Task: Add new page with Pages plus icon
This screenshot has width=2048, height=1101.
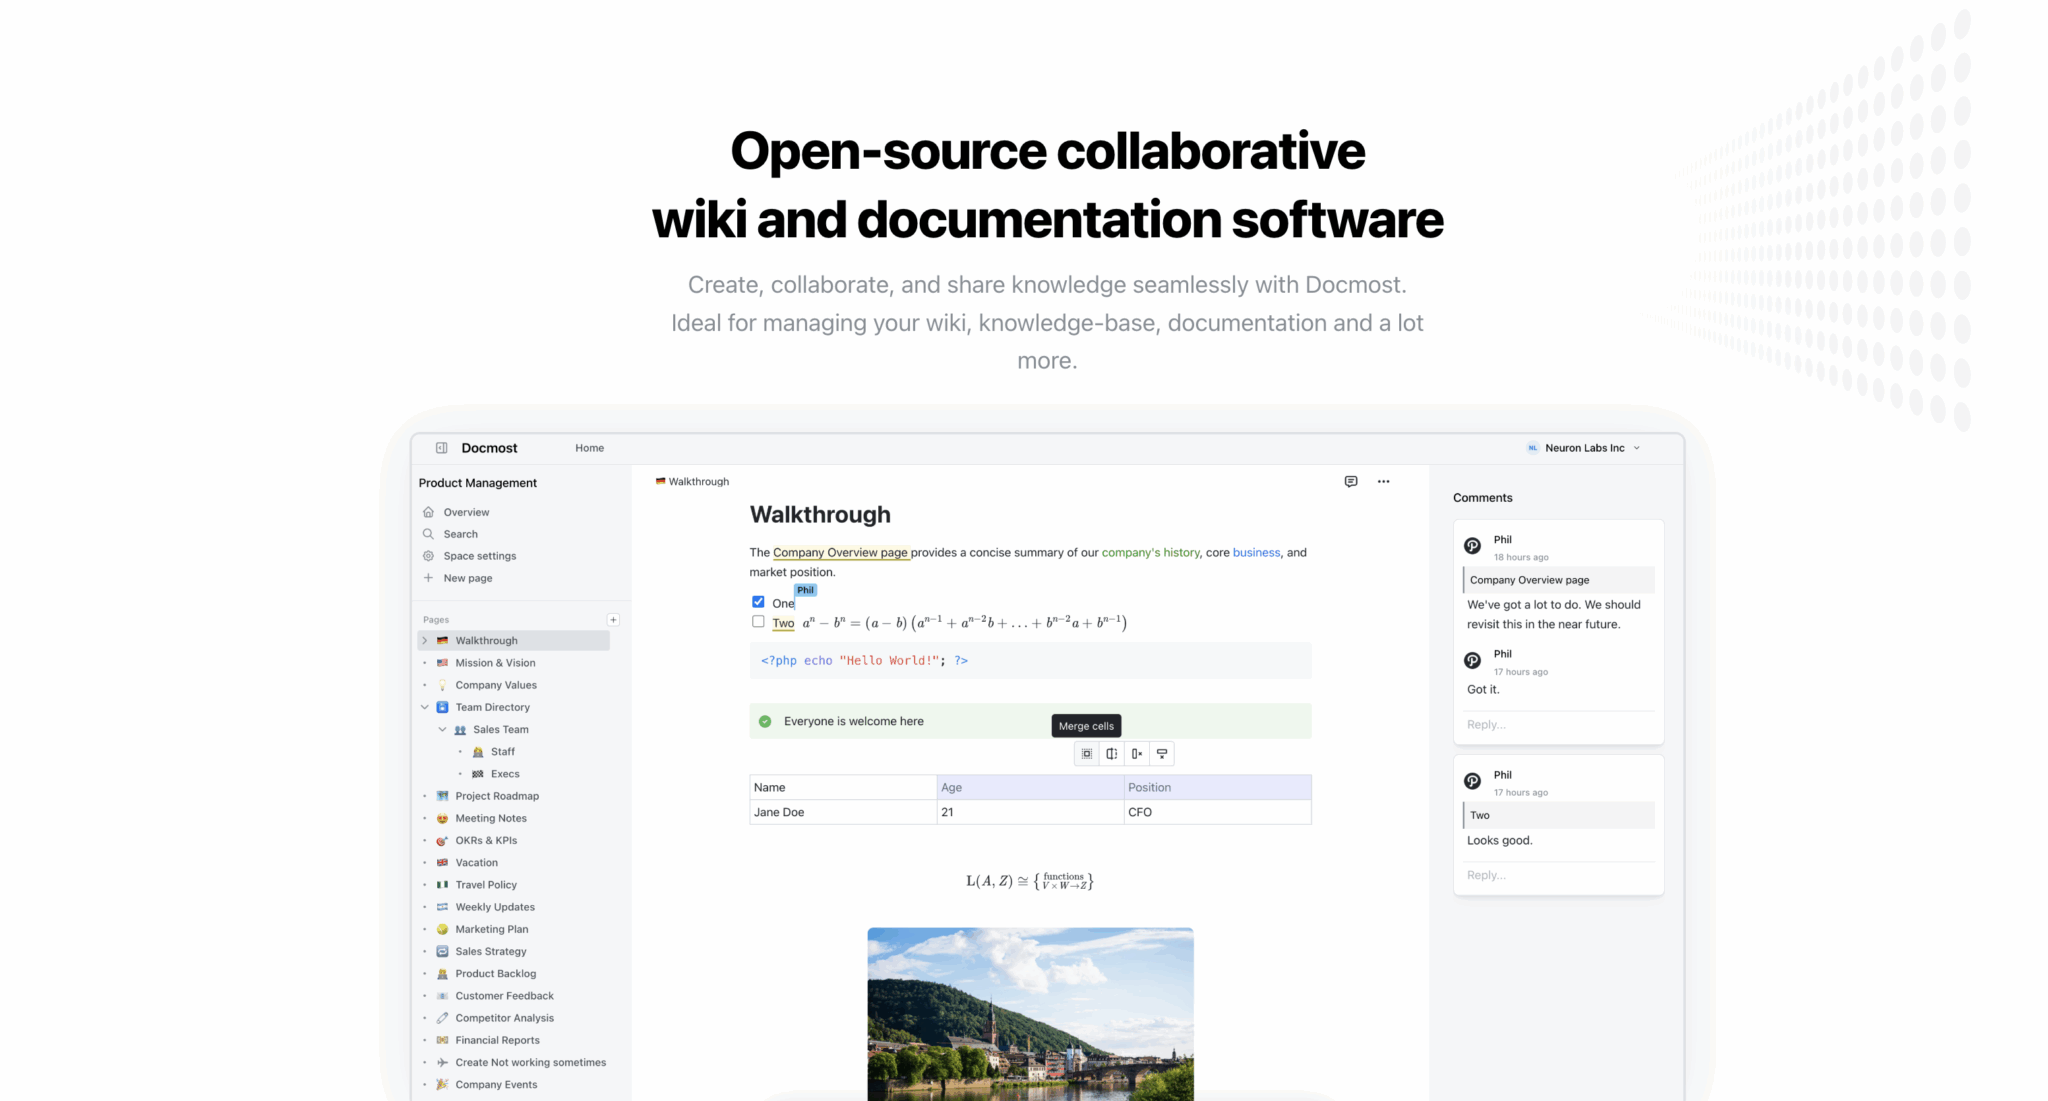Action: click(613, 620)
